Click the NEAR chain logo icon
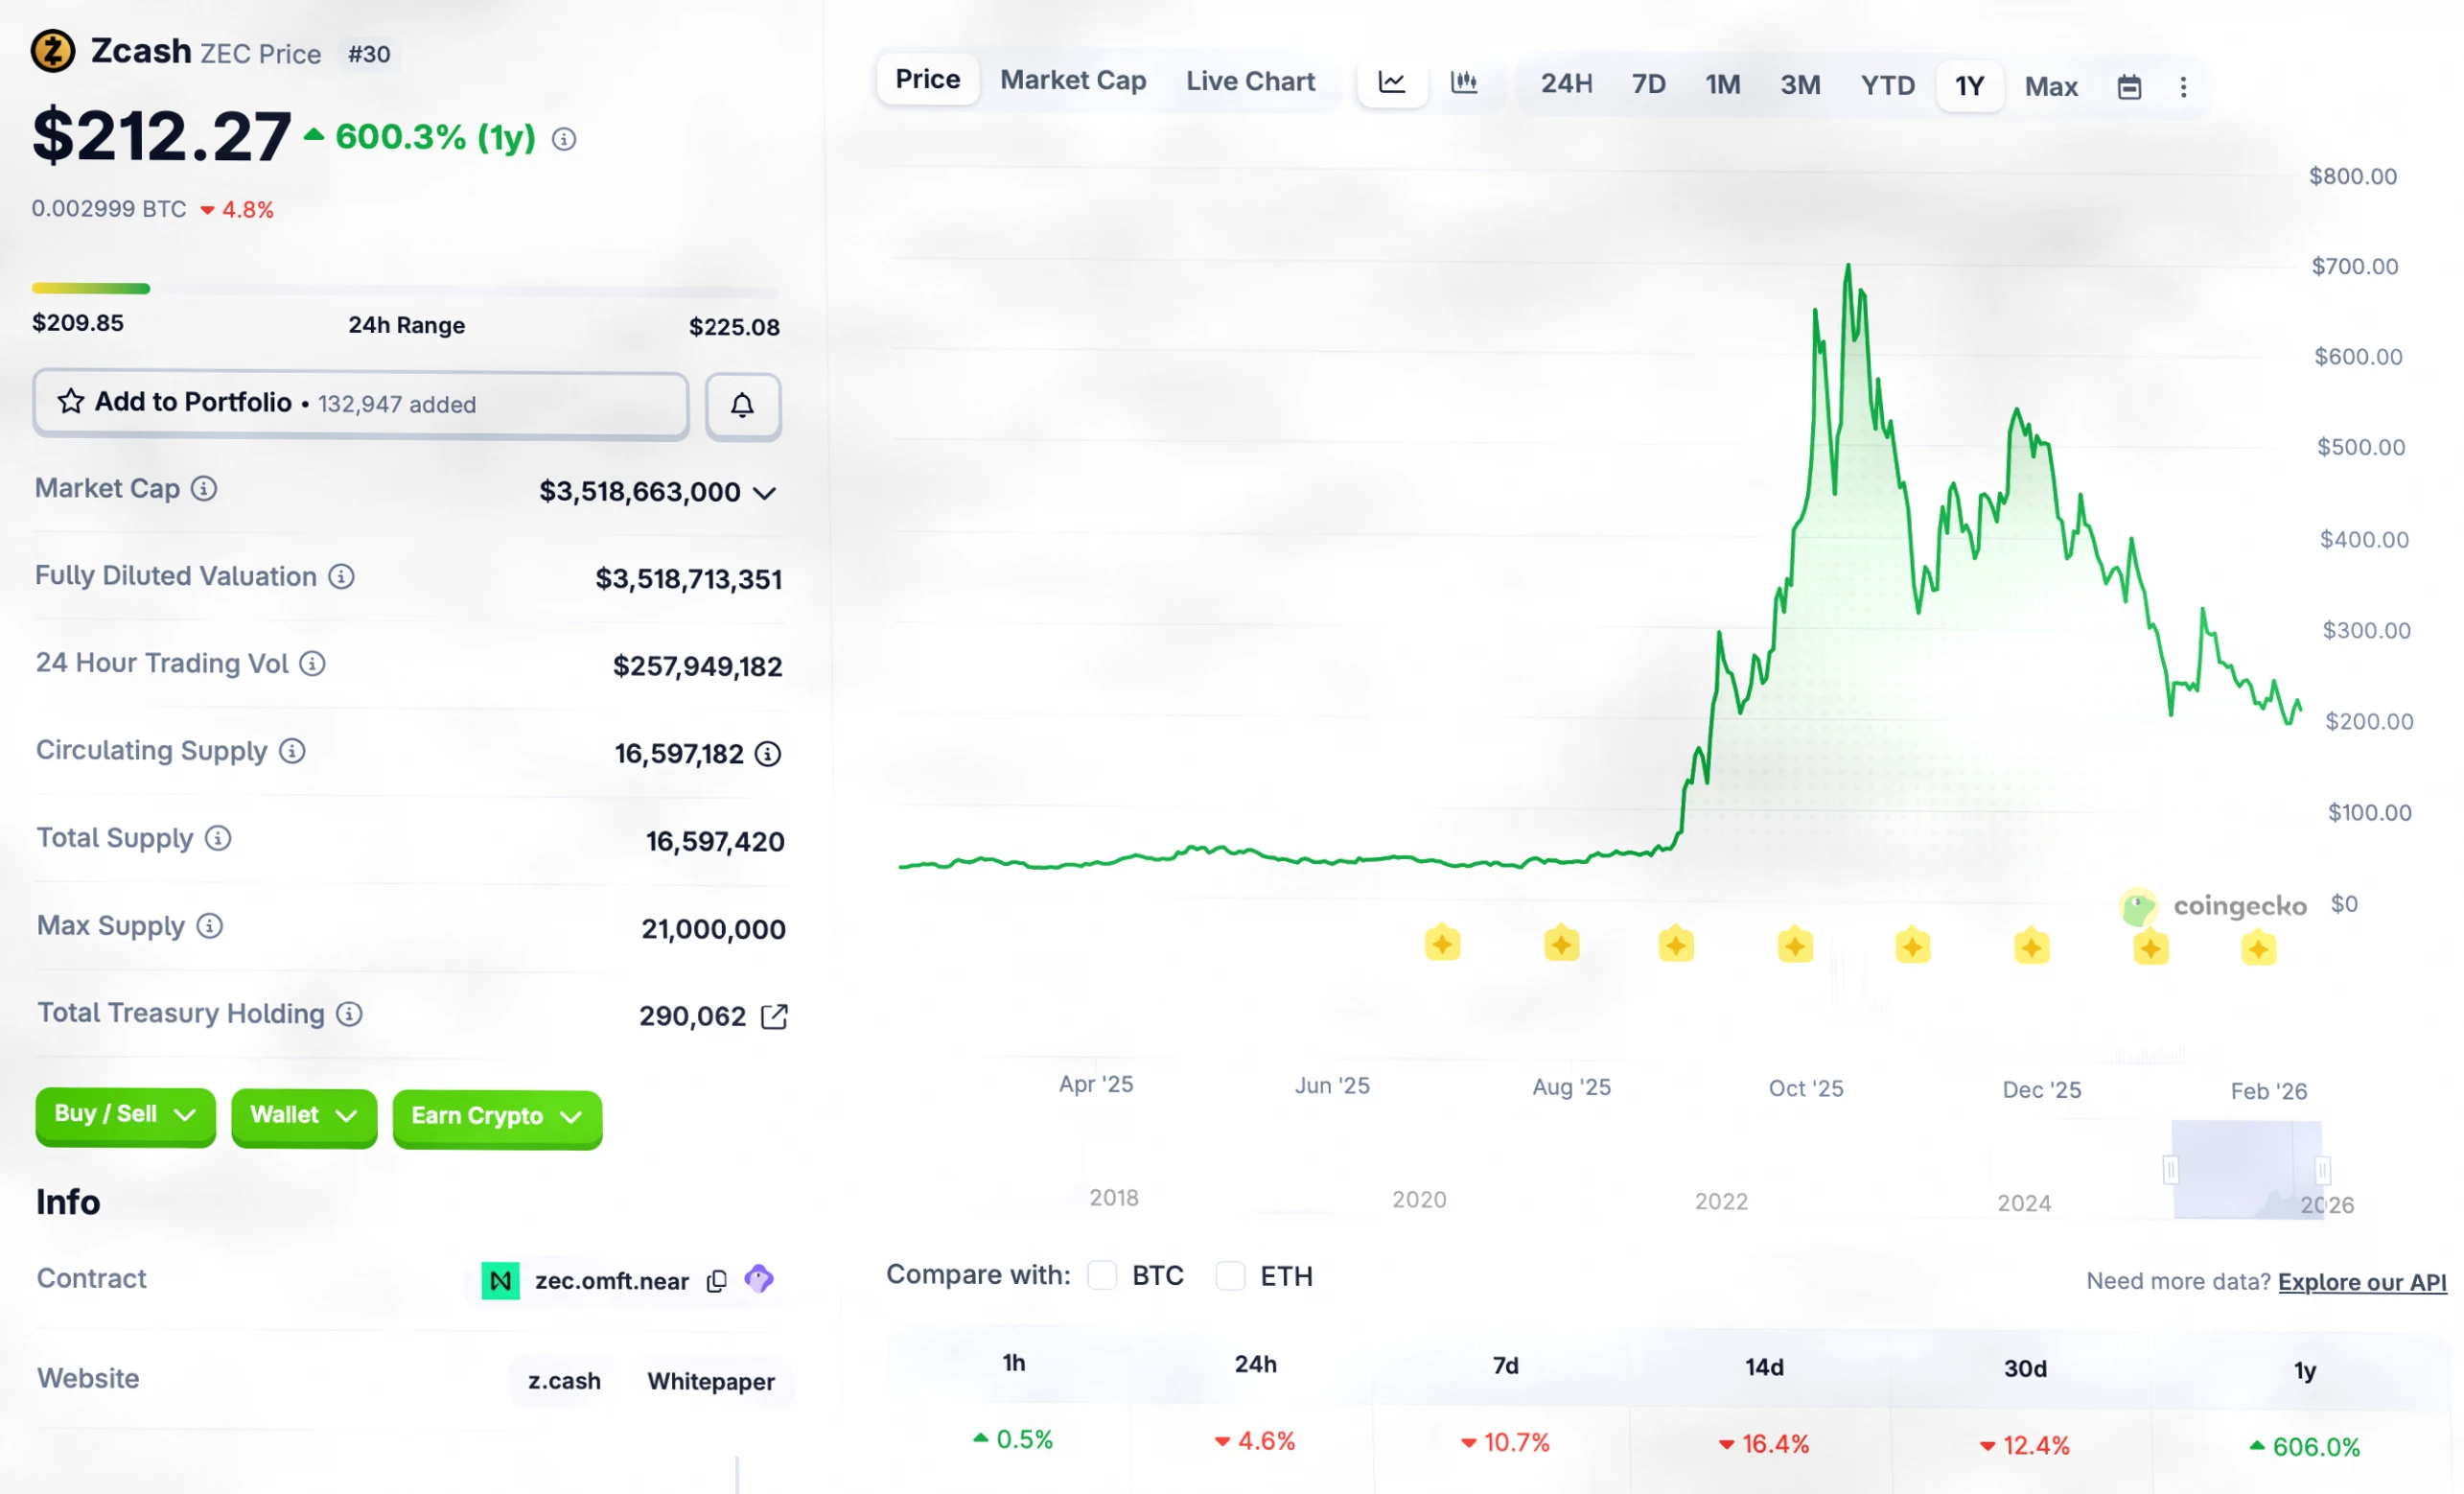 (500, 1281)
